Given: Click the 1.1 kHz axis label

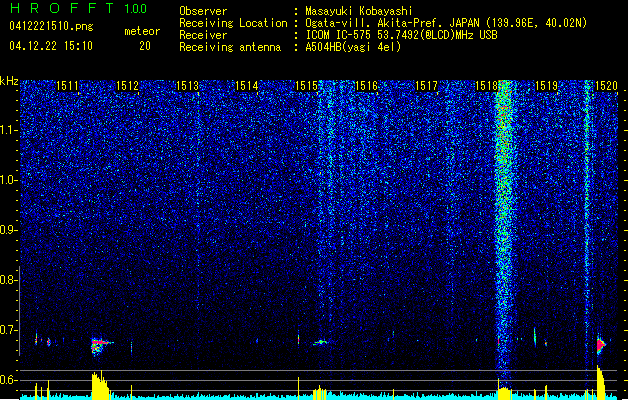Looking at the screenshot, I should pos(9,130).
